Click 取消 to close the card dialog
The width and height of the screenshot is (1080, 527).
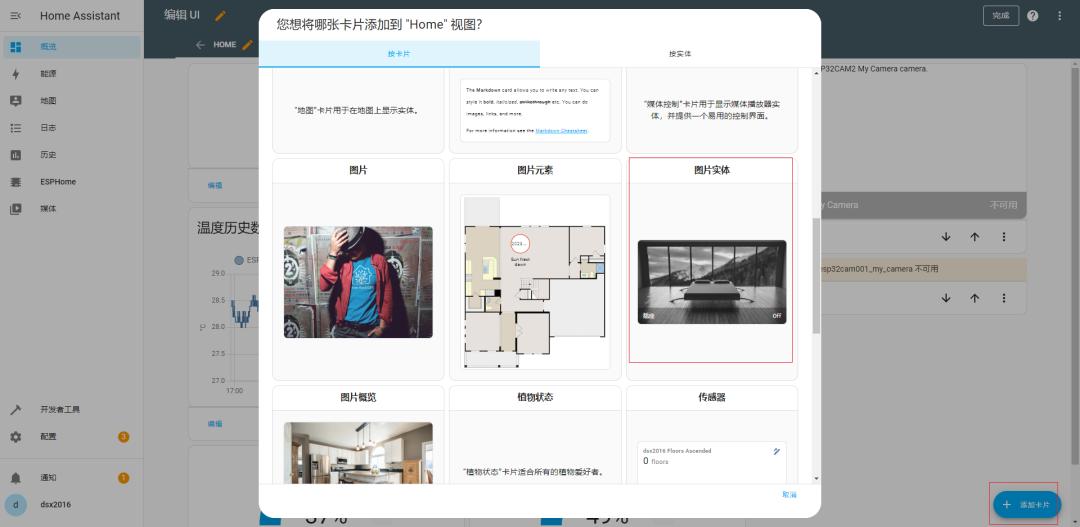coord(789,495)
